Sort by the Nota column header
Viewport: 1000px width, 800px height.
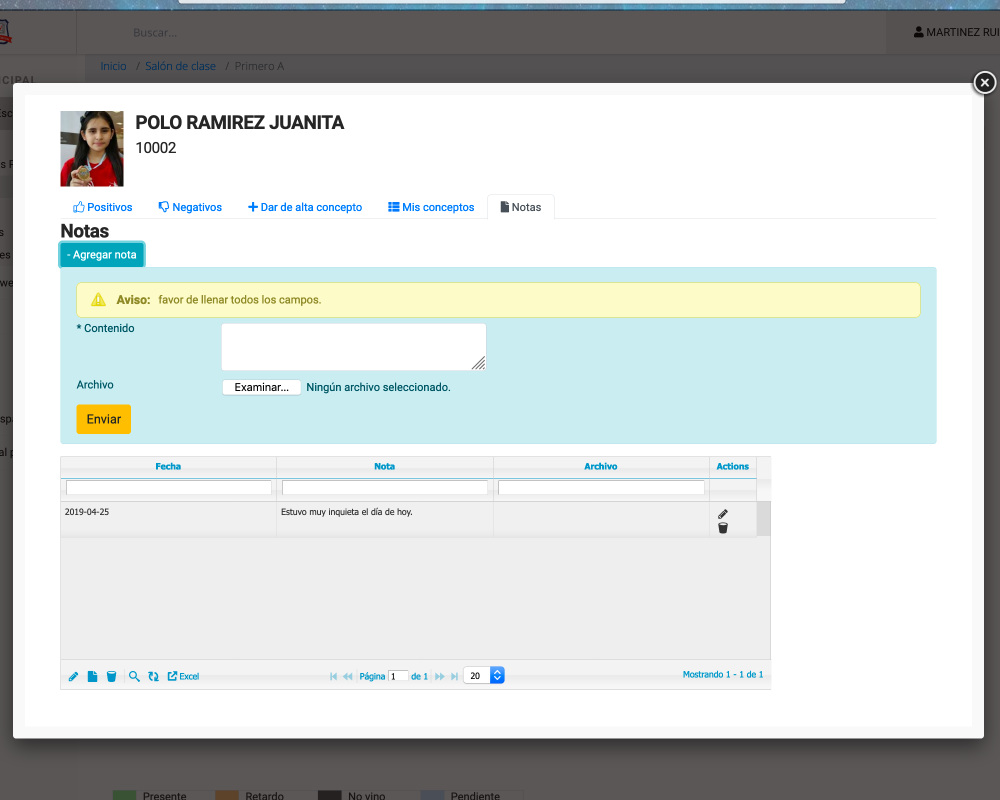pos(384,466)
